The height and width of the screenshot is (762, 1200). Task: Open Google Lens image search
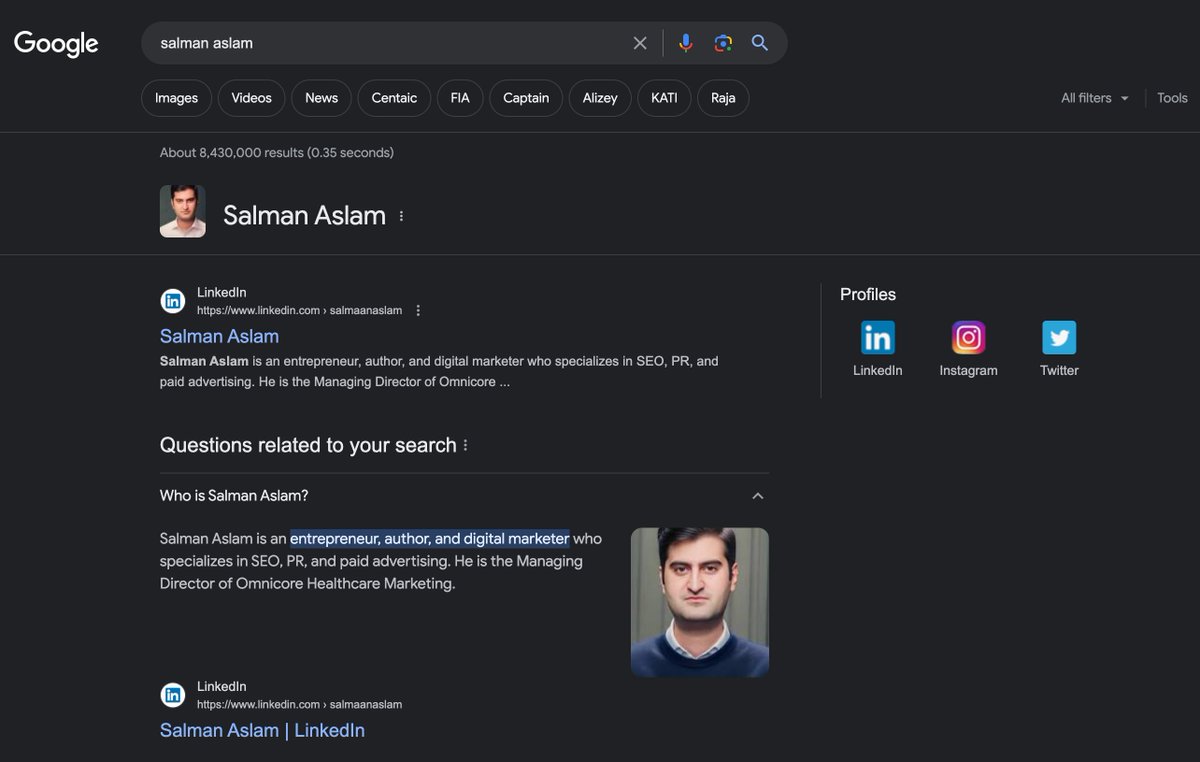click(x=723, y=43)
